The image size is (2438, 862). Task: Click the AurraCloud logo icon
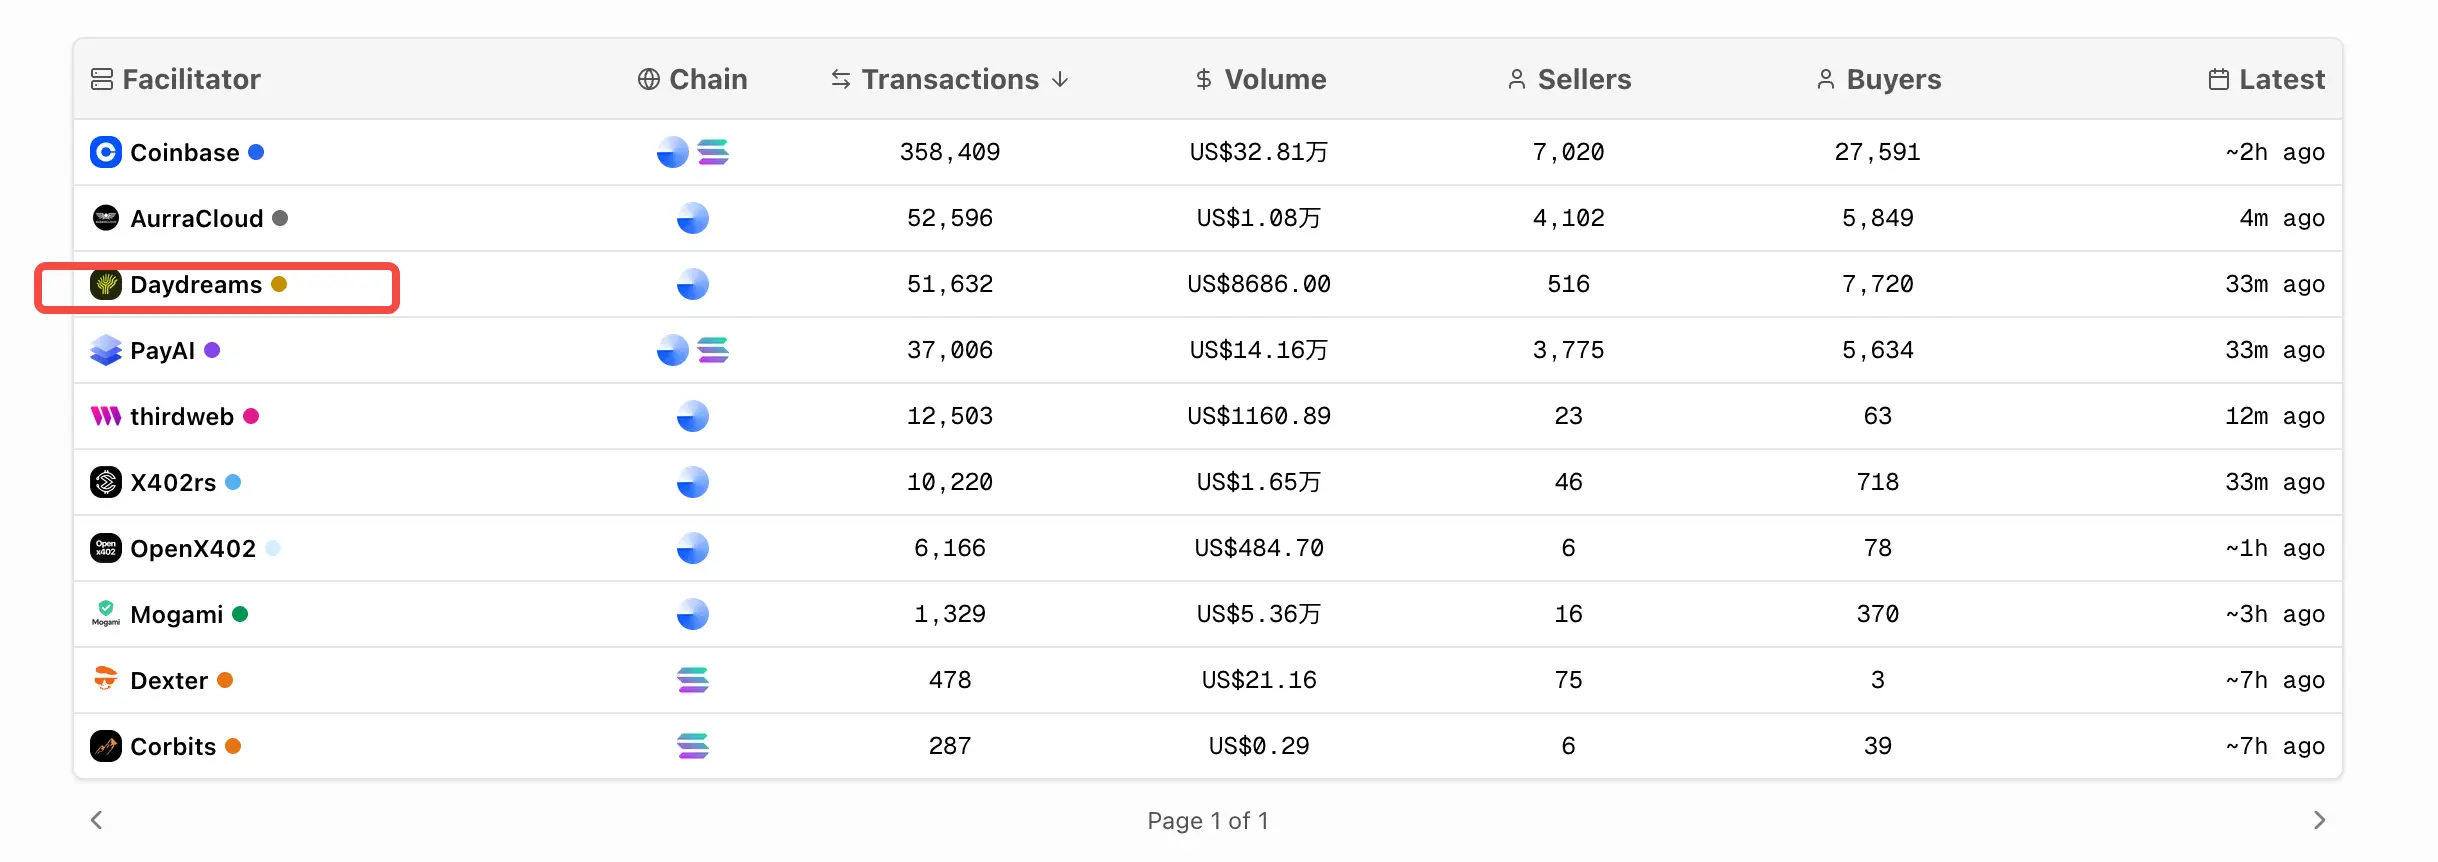(x=106, y=218)
